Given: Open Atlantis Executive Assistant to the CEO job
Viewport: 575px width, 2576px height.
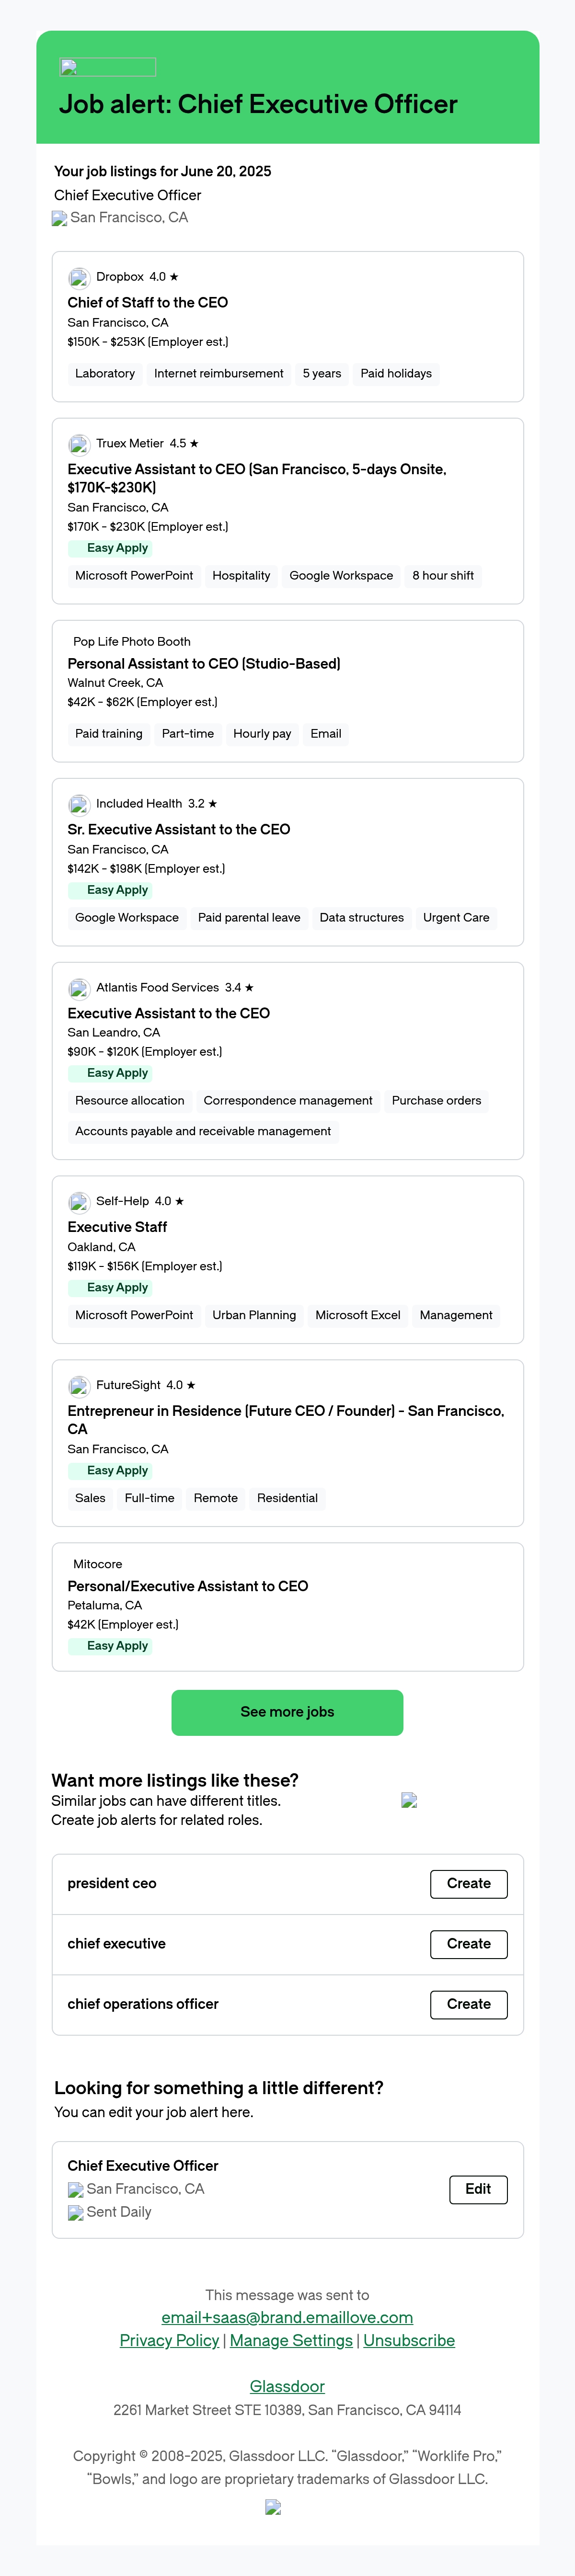Looking at the screenshot, I should coord(169,1013).
